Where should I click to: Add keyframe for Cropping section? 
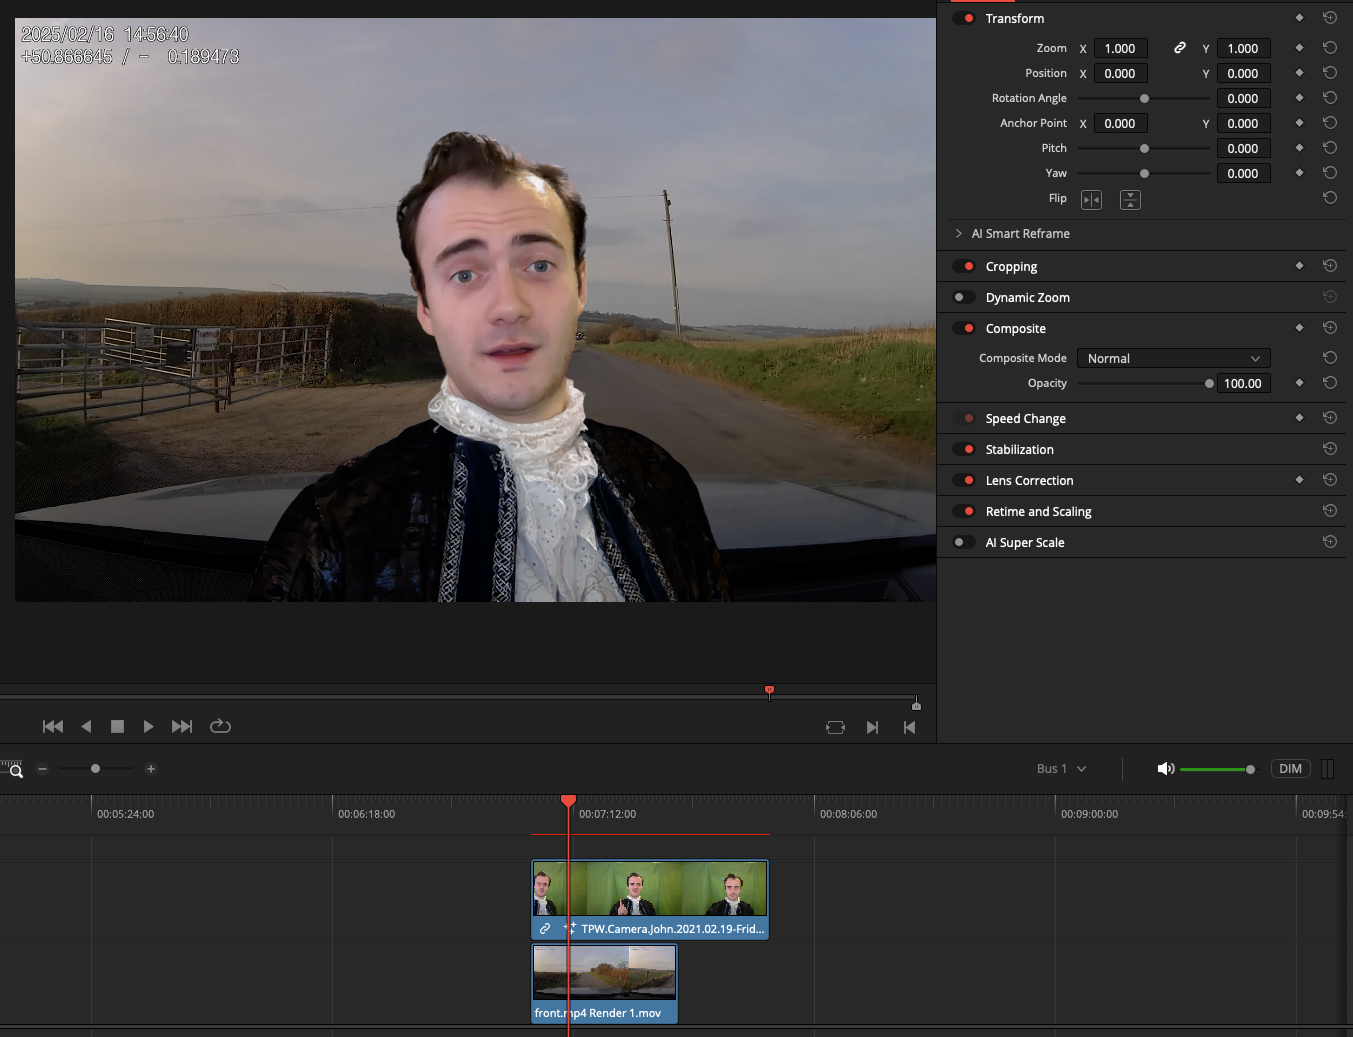tap(1299, 266)
